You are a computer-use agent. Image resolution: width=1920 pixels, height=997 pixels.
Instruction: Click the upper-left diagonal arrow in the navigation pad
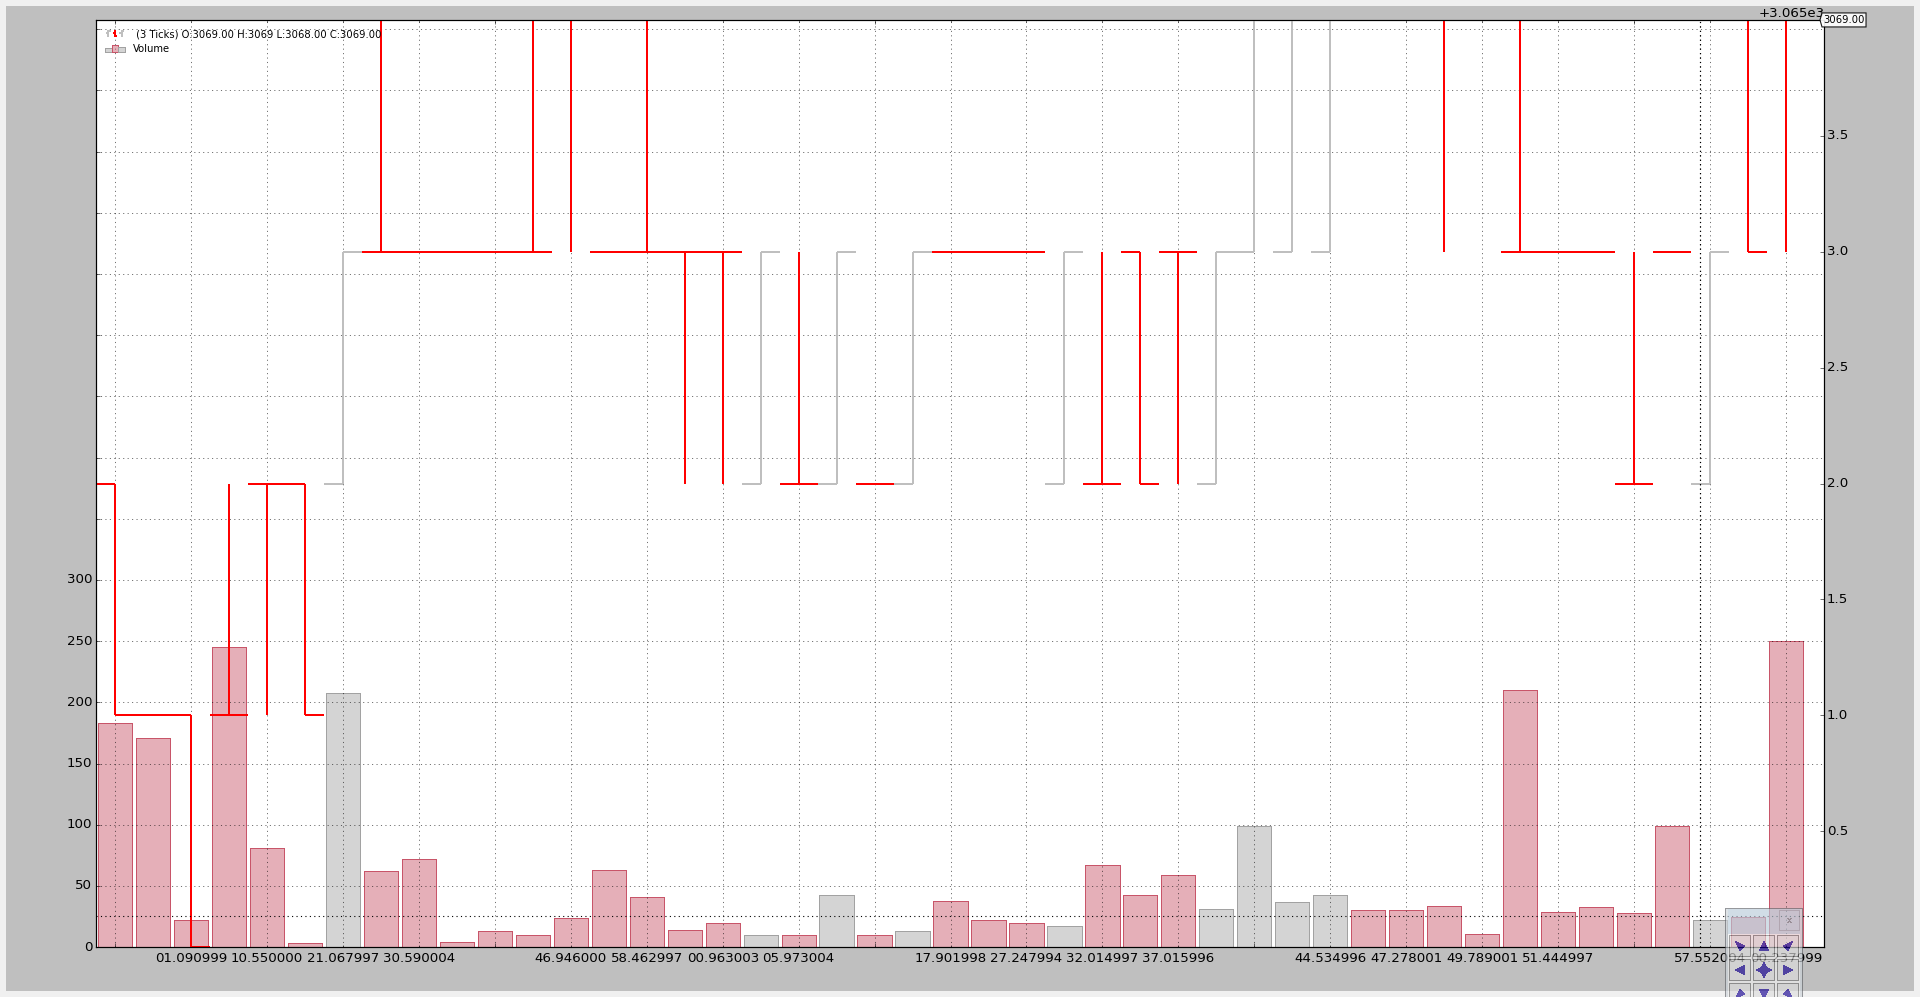pos(1740,946)
